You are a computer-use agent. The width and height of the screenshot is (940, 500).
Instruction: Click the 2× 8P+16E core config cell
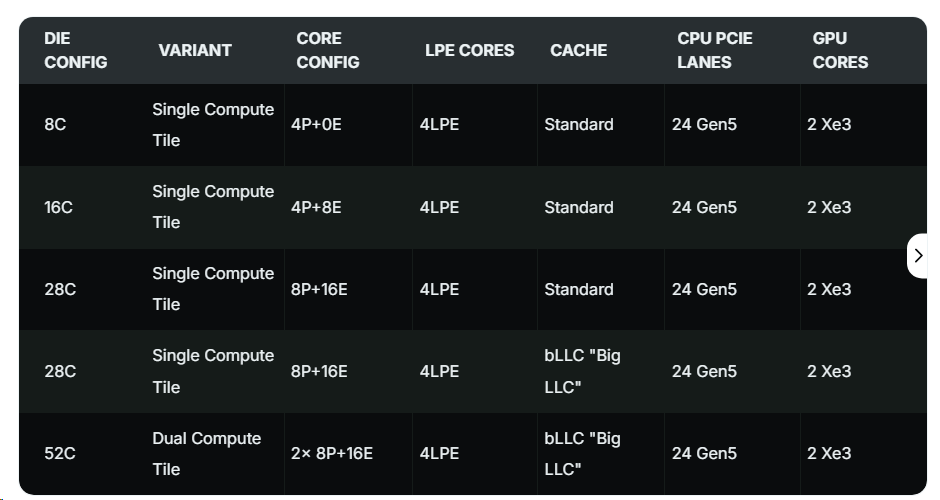point(332,453)
